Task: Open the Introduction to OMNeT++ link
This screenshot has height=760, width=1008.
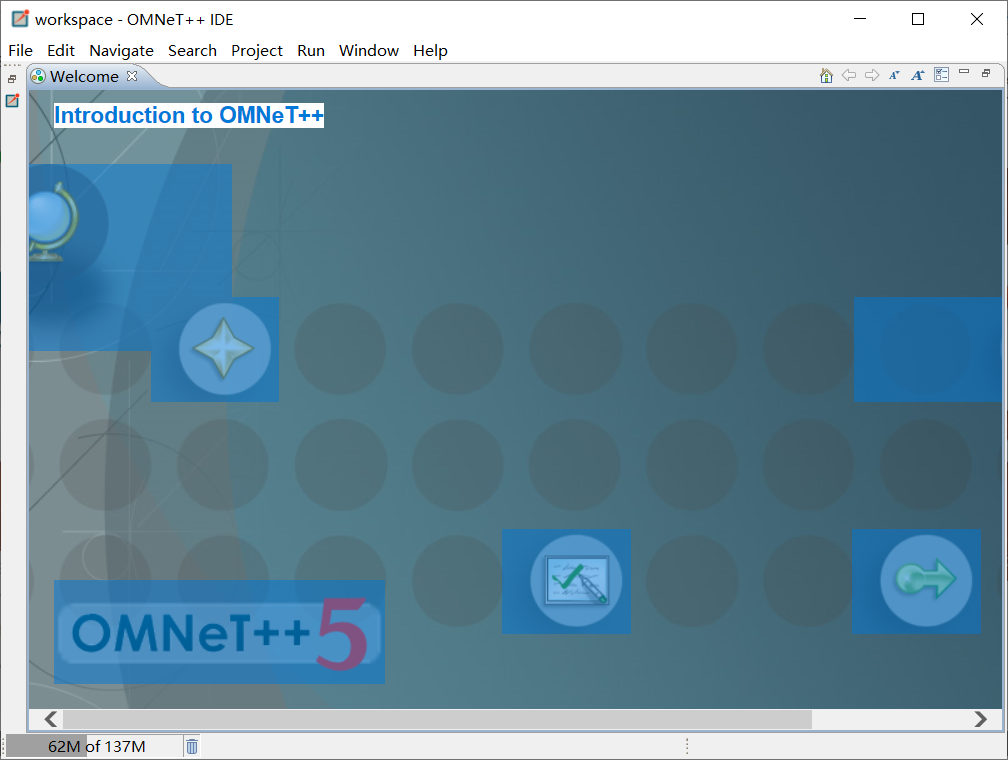Action: [187, 114]
